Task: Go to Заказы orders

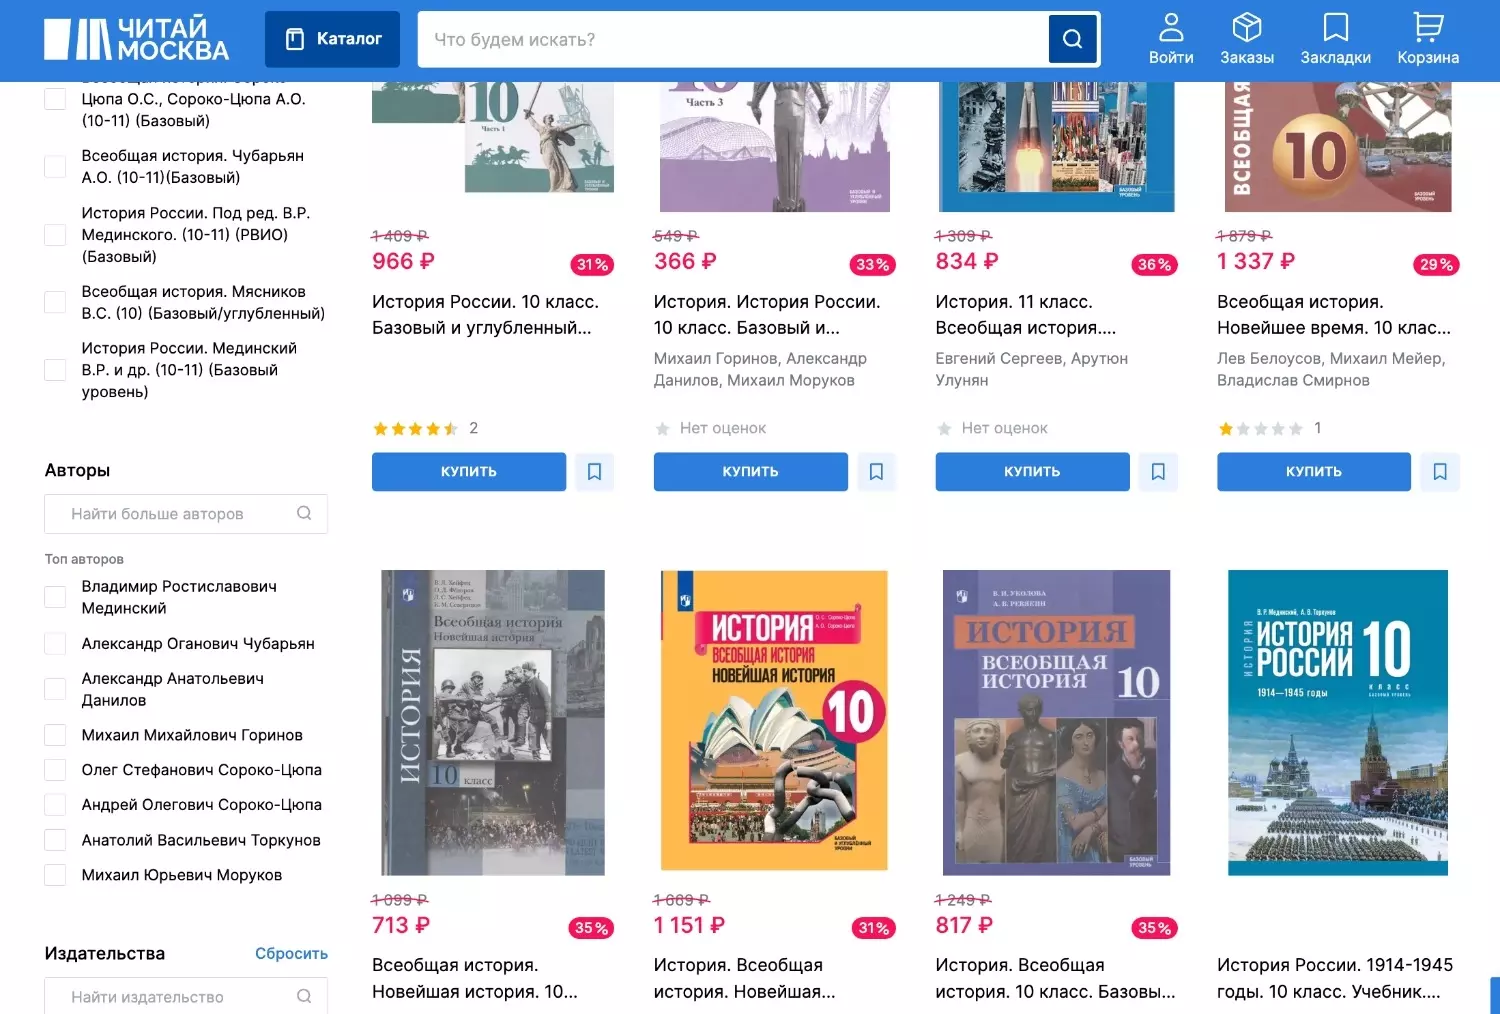Action: pyautogui.click(x=1247, y=39)
